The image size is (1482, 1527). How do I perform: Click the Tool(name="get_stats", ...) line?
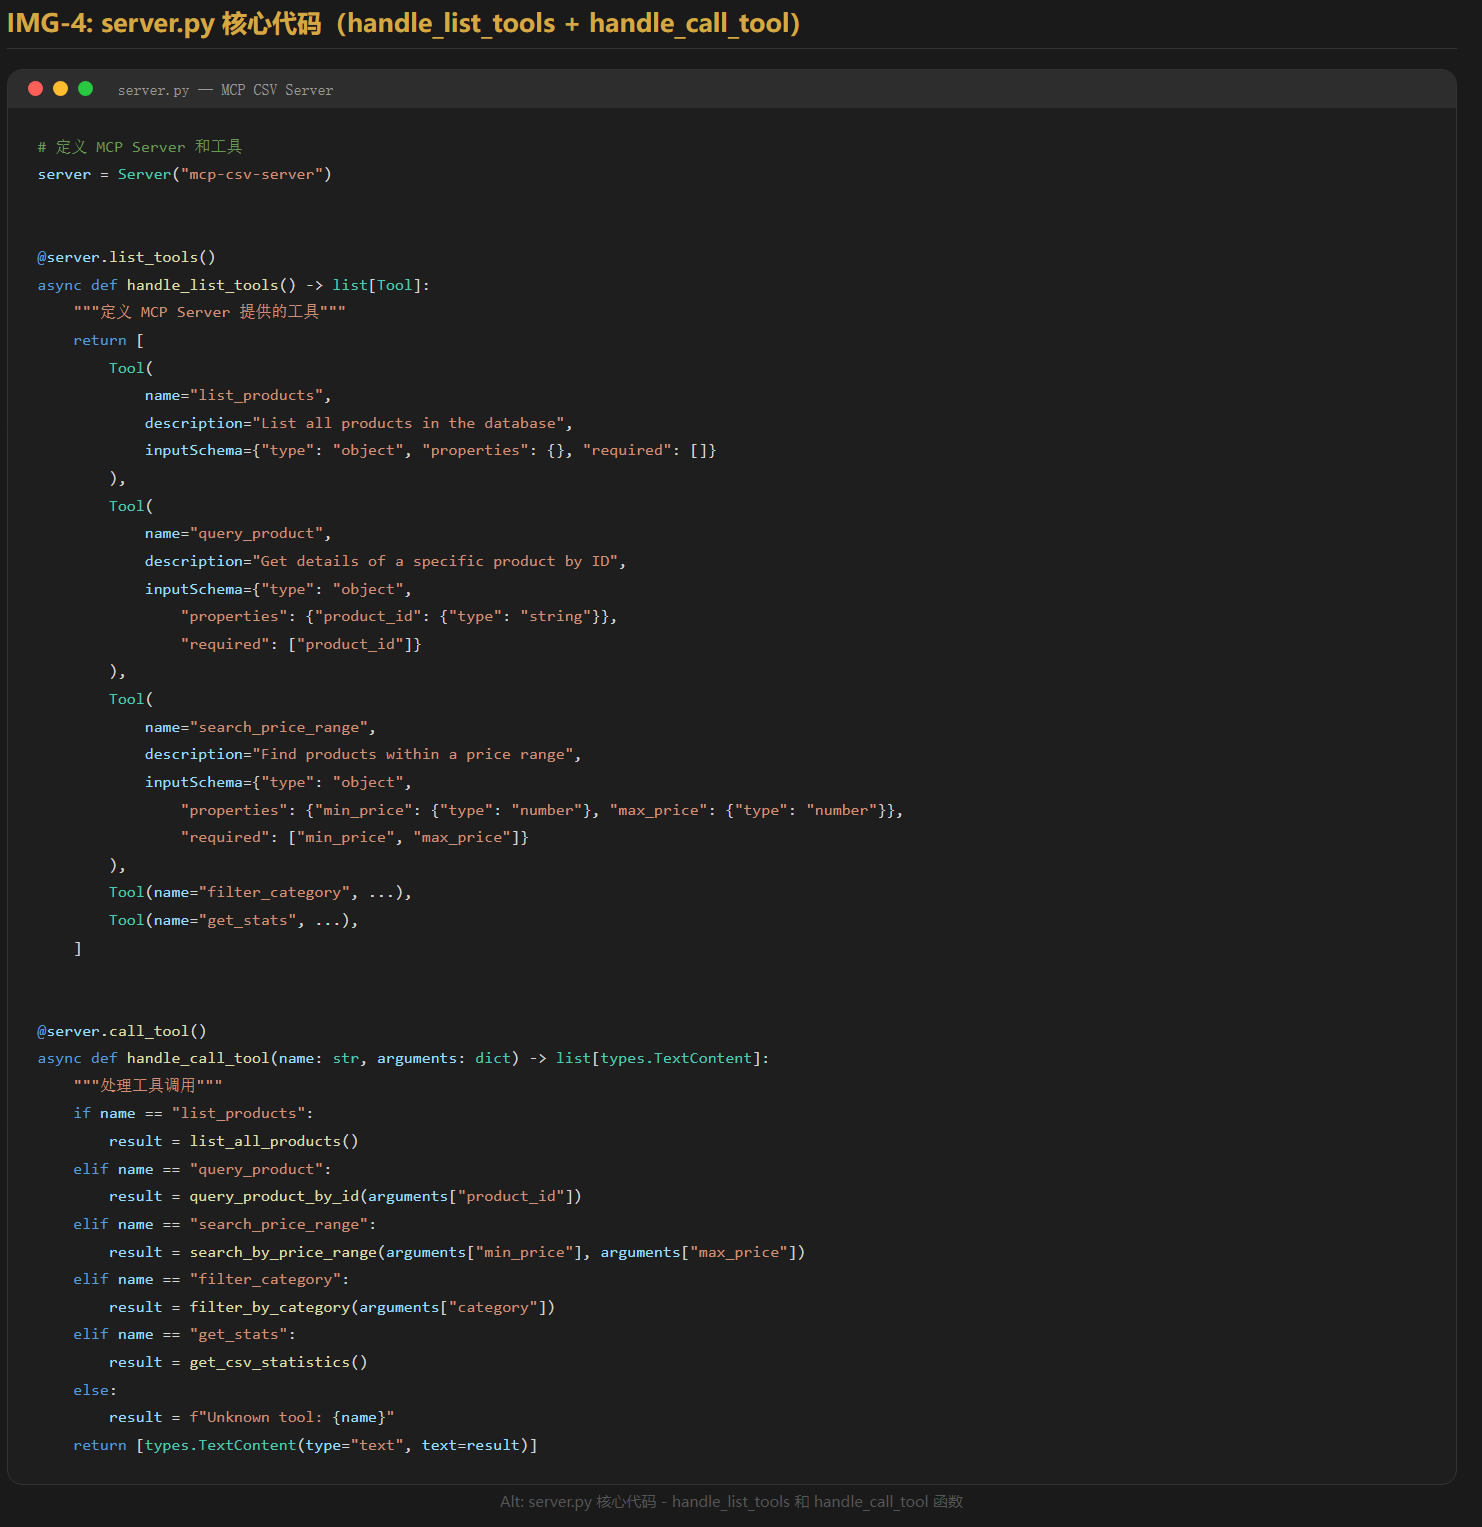click(x=233, y=920)
